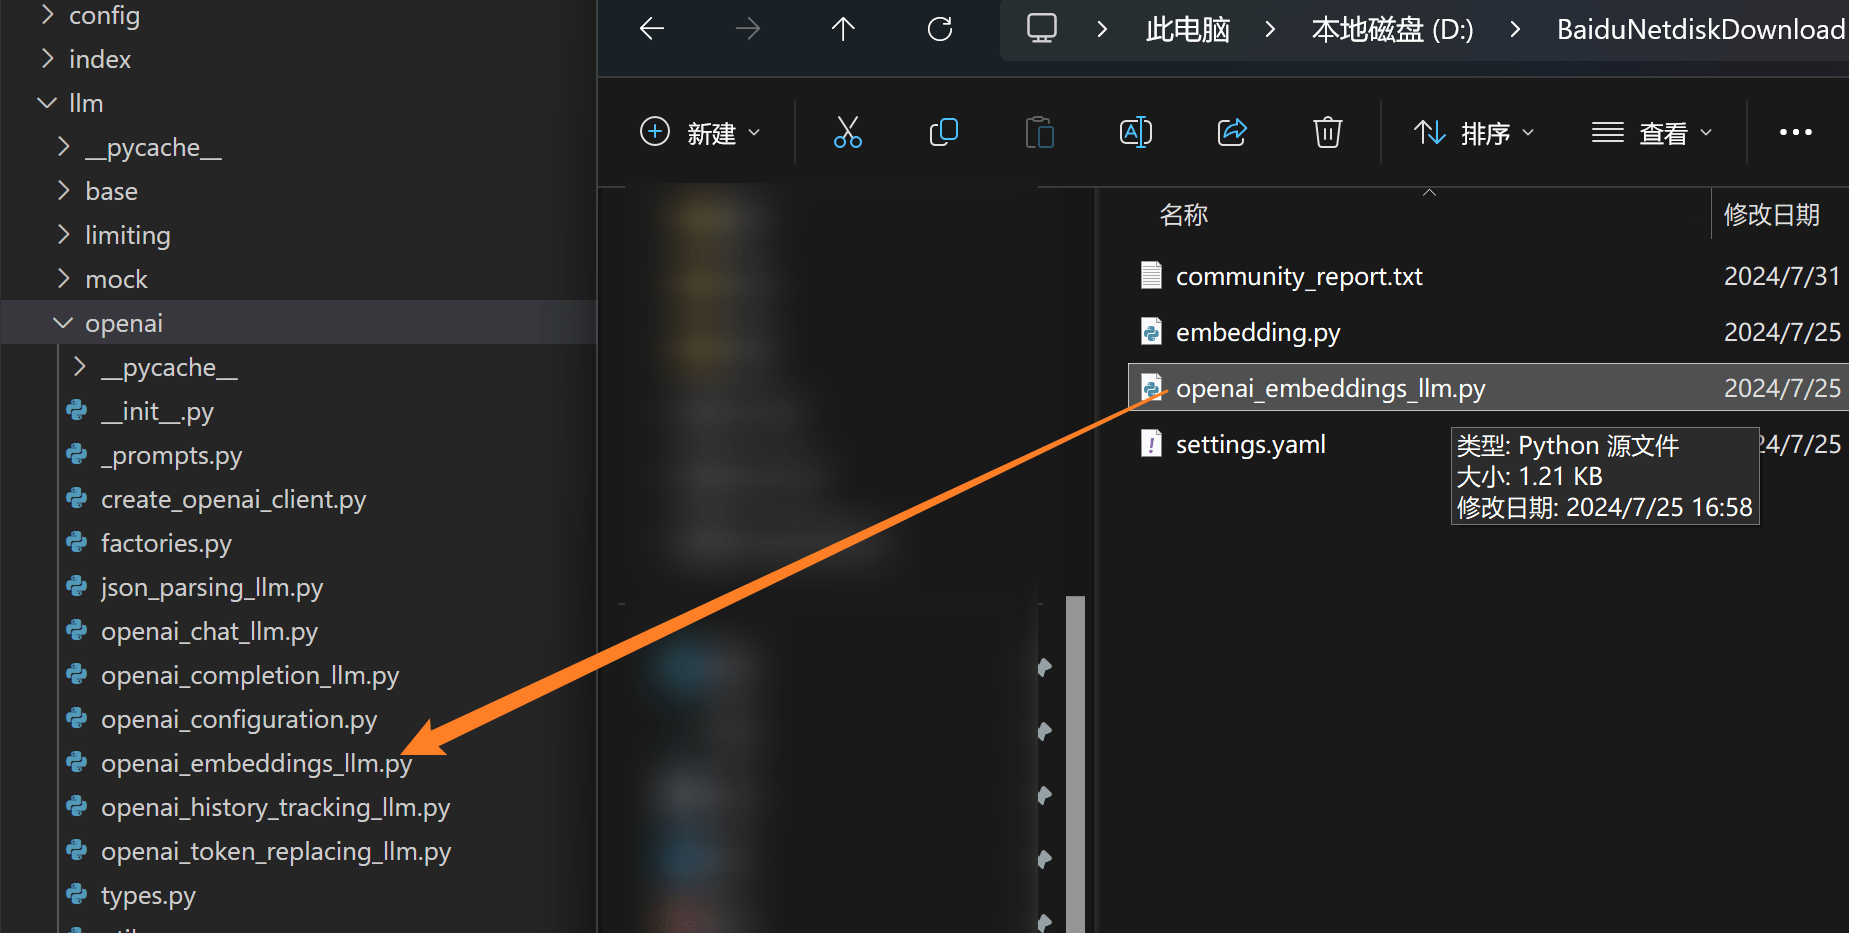This screenshot has width=1849, height=933.
Task: Collapse the openai folder in tree
Action: tap(63, 323)
